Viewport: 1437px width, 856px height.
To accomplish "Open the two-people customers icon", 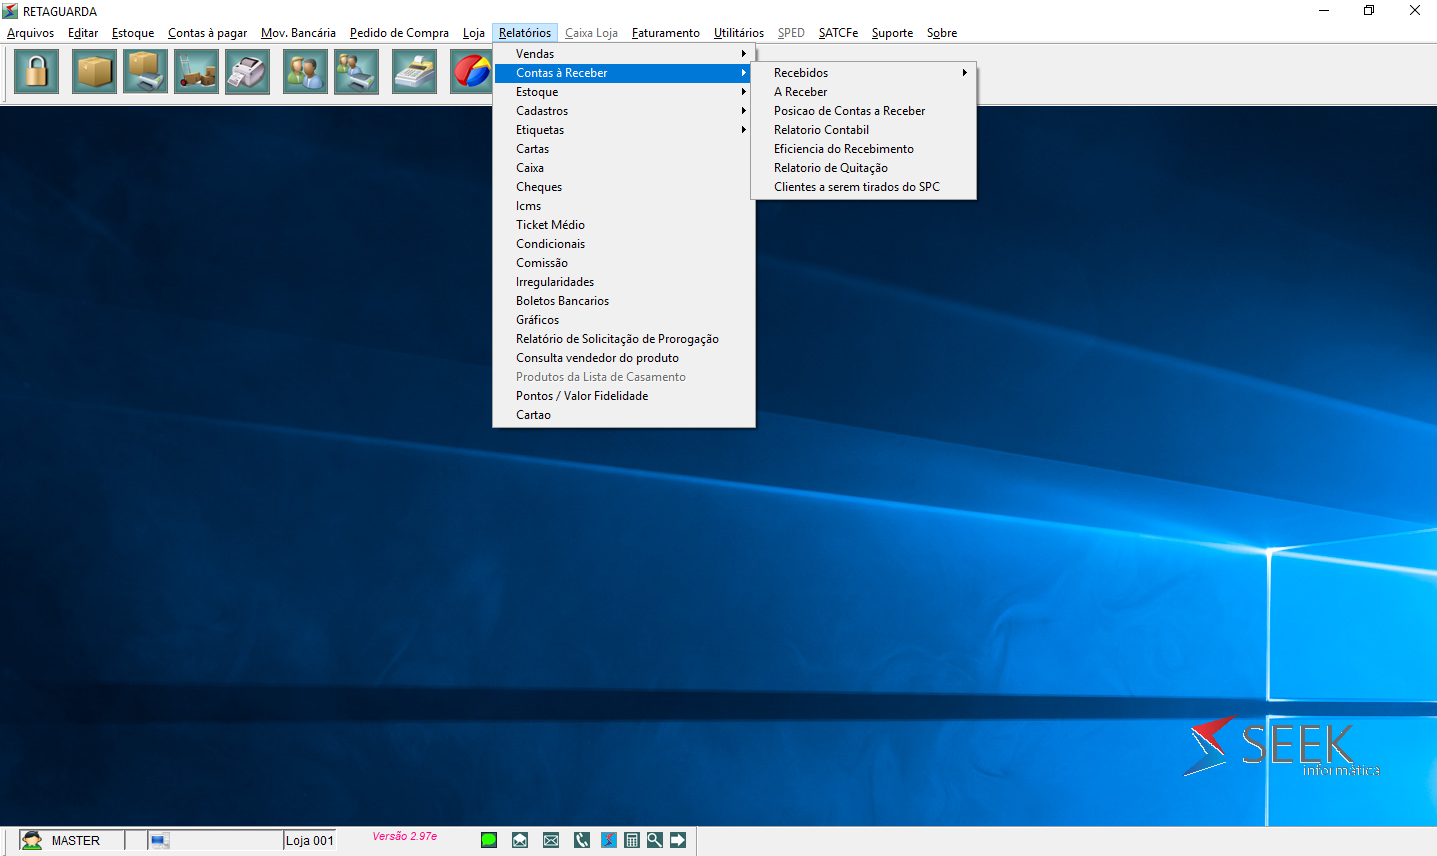I will click(x=305, y=72).
